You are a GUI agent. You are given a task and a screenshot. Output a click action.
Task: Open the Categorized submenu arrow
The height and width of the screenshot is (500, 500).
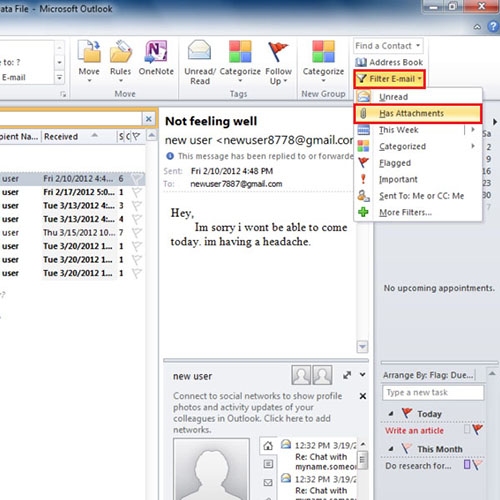click(x=473, y=146)
